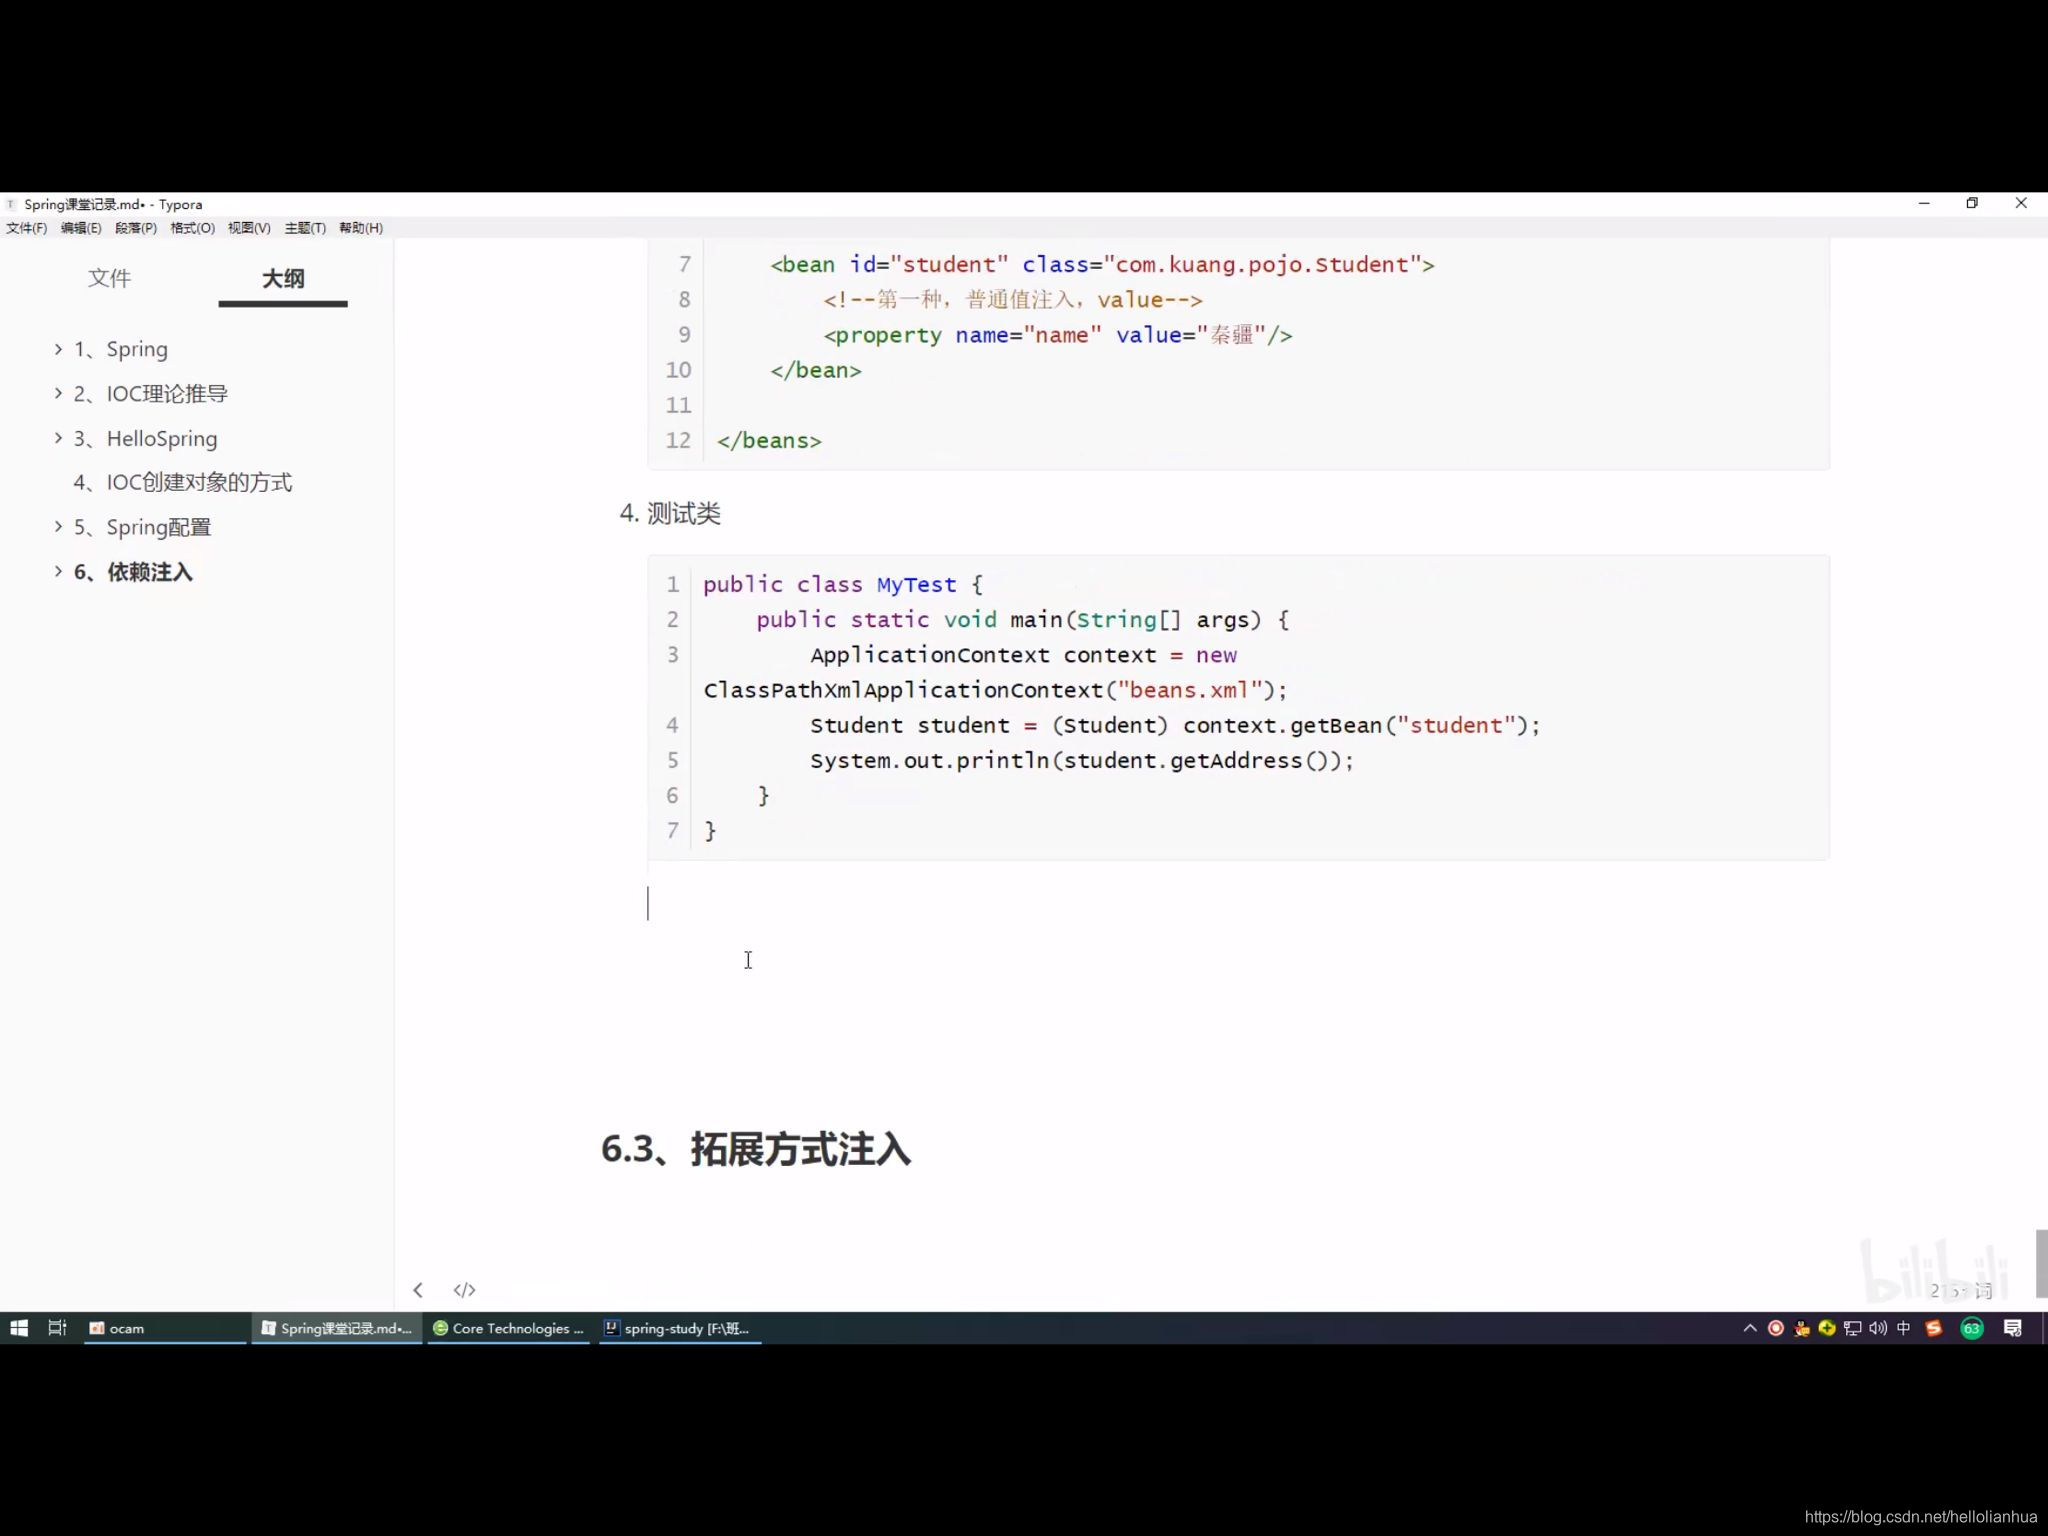Toggle source code mode icon

464,1290
